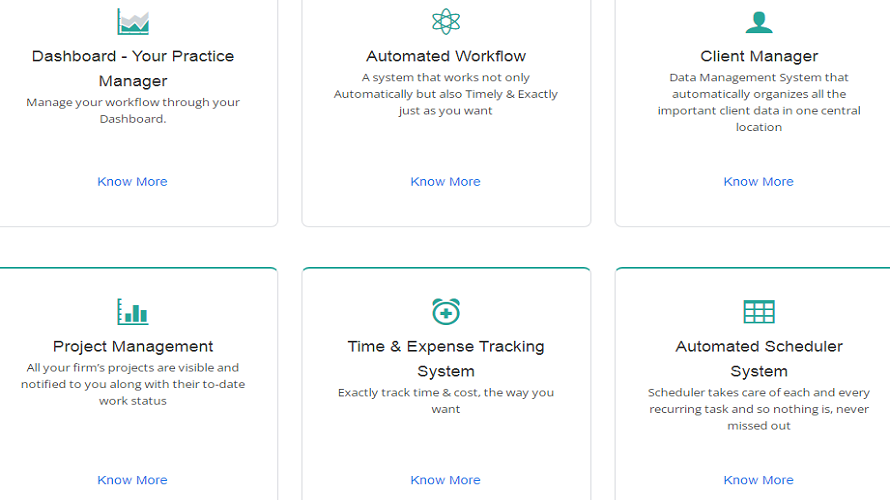The image size is (890, 500).
Task: Select the "Dashboard - Your Practice Manager" heading
Action: pos(133,68)
